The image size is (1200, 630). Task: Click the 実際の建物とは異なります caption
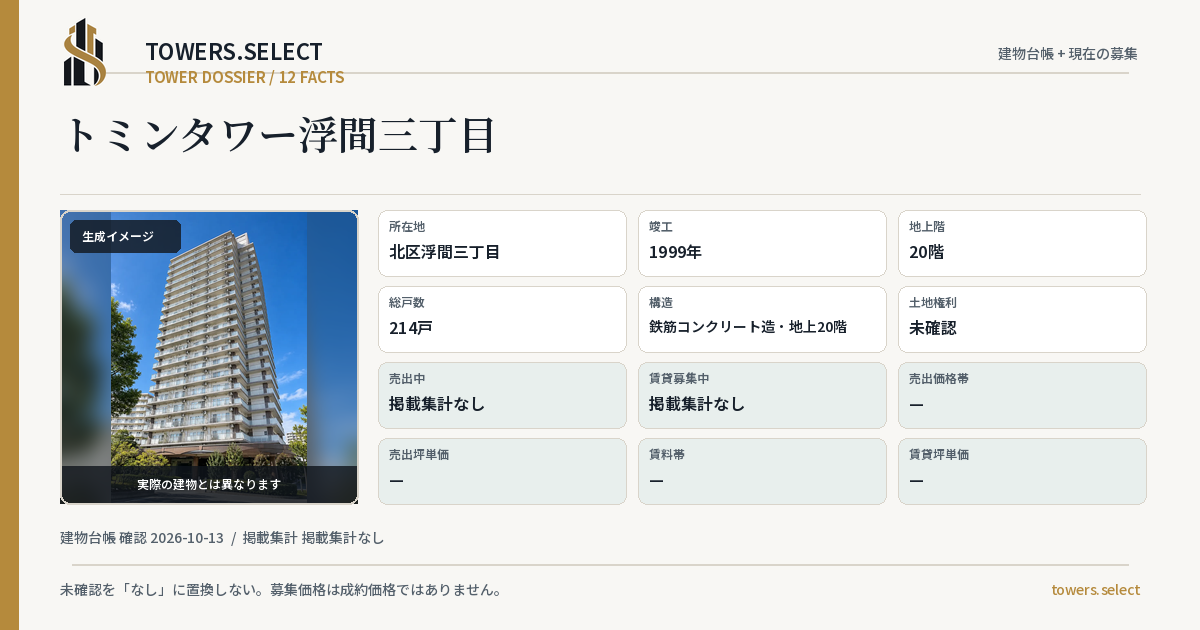tap(209, 484)
